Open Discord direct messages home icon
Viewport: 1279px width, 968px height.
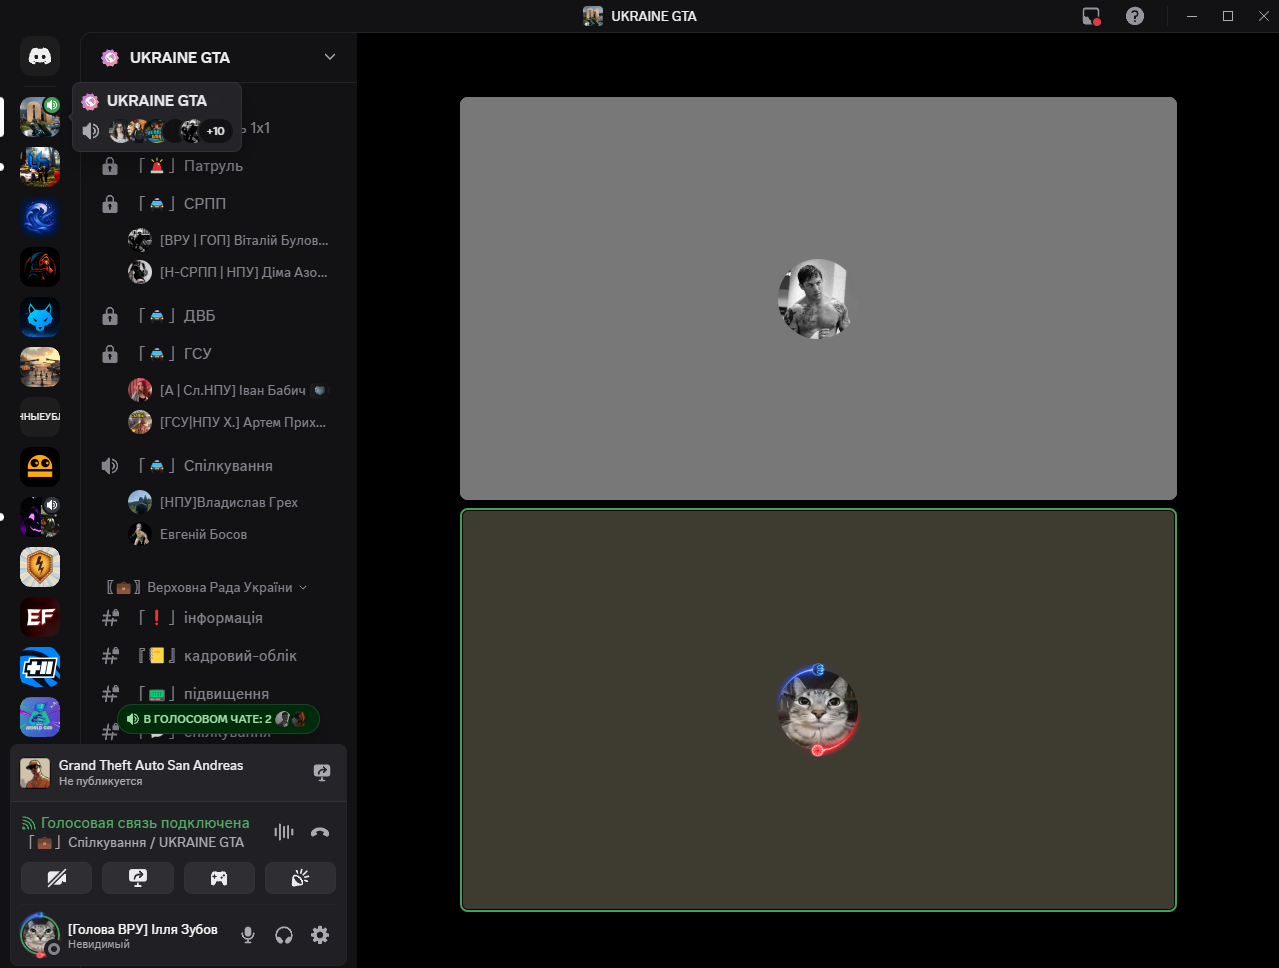[x=40, y=57]
